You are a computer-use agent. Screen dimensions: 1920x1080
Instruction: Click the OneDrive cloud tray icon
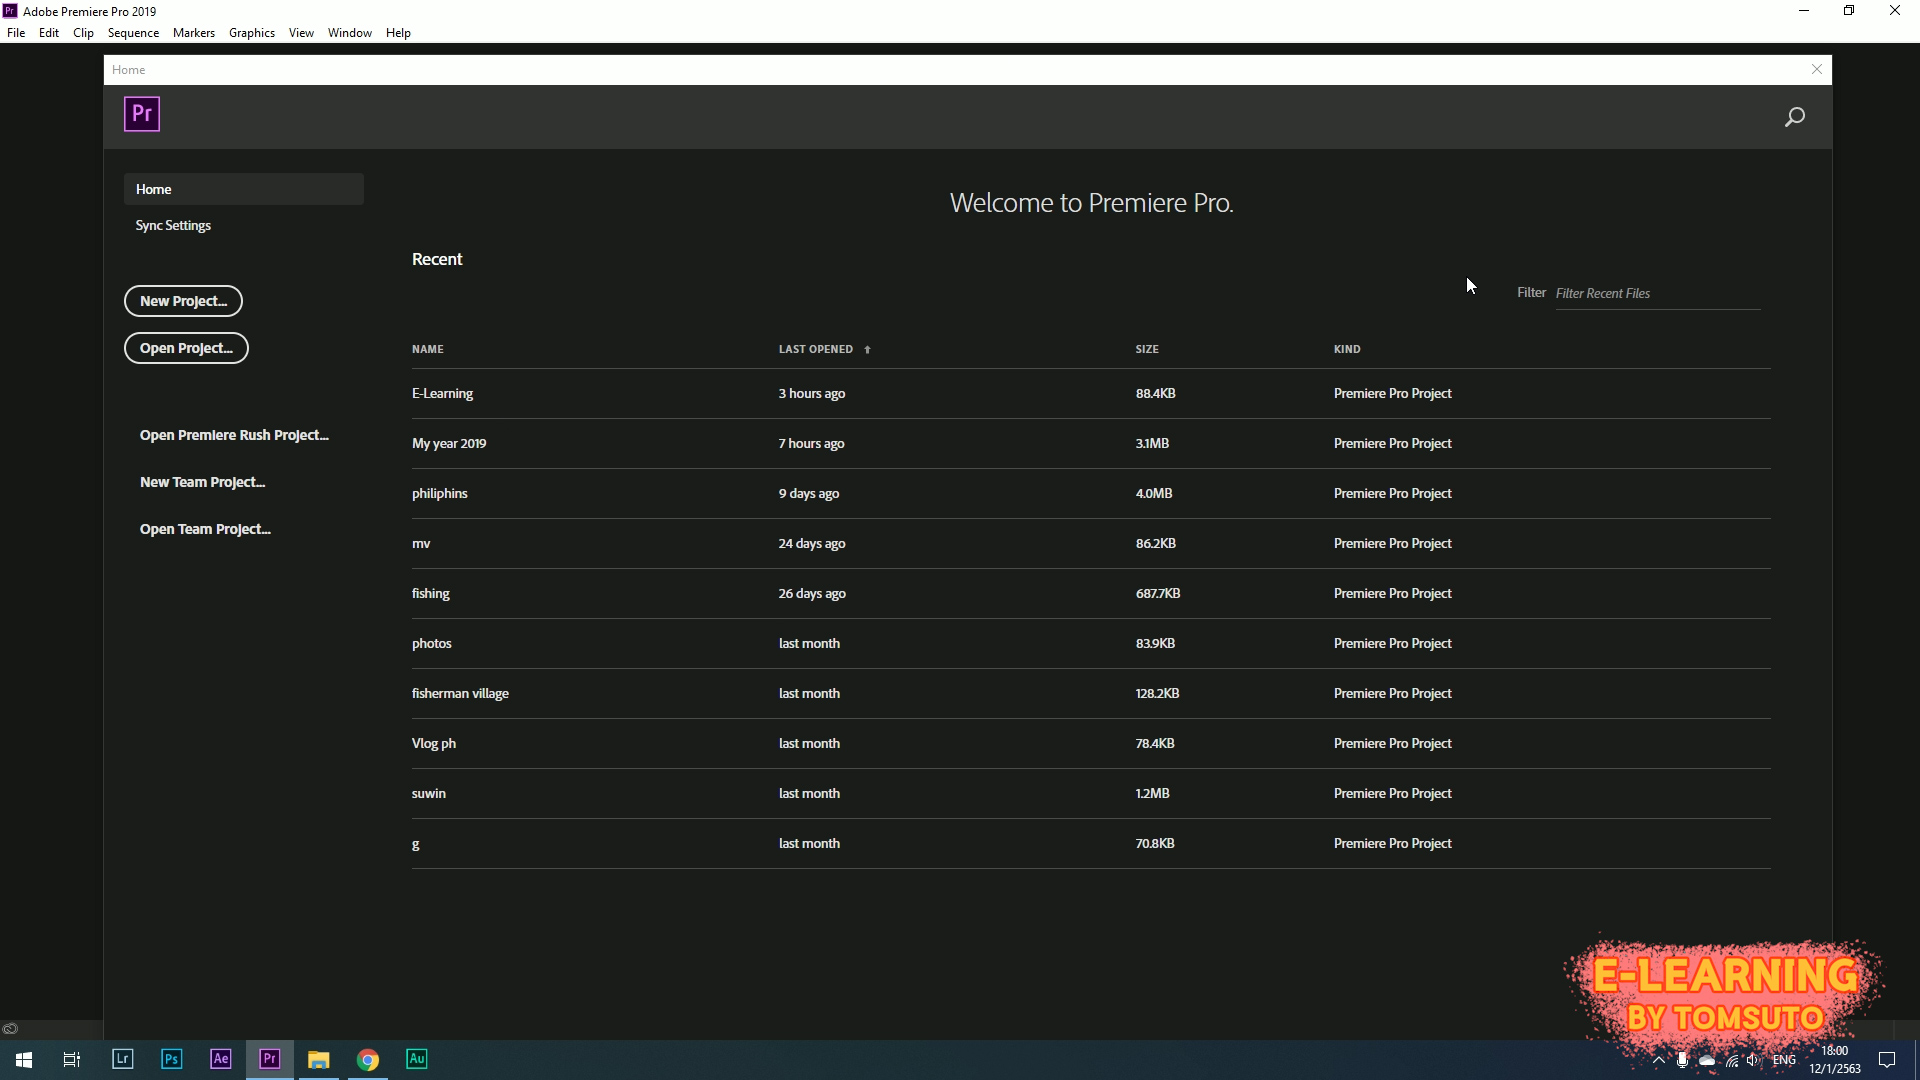[1707, 1060]
